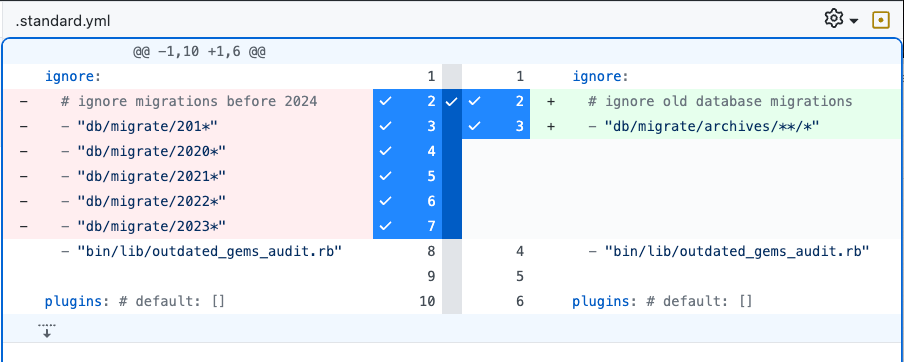Screen dimensions: 904x362
Task: Click the added "db/migrate/archives/**/*" line
Action: pyautogui.click(x=714, y=126)
